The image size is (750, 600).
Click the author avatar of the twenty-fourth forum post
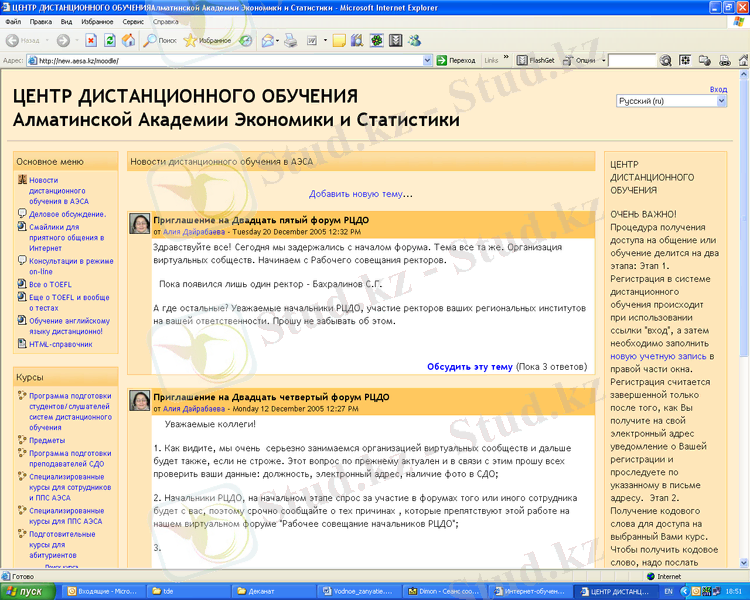pos(140,400)
